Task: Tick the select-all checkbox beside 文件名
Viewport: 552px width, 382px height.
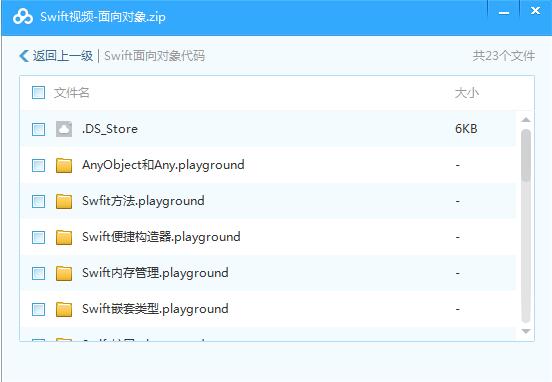Action: tap(38, 93)
